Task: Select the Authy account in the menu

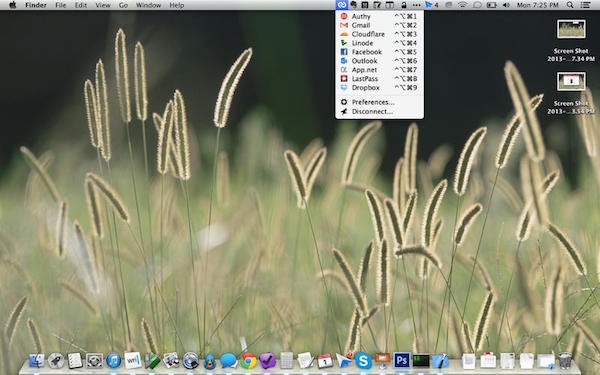Action: [x=379, y=16]
